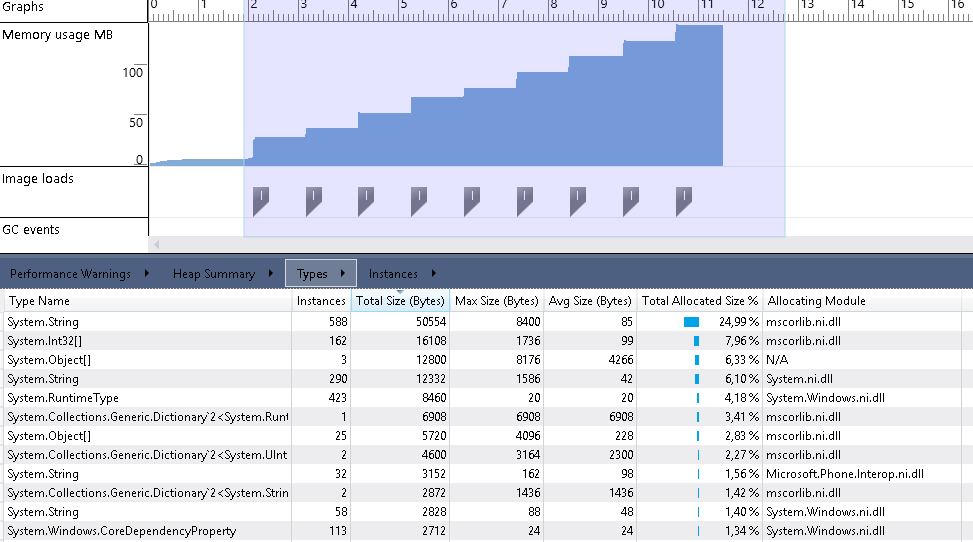Expand arrow next to Types

343,273
